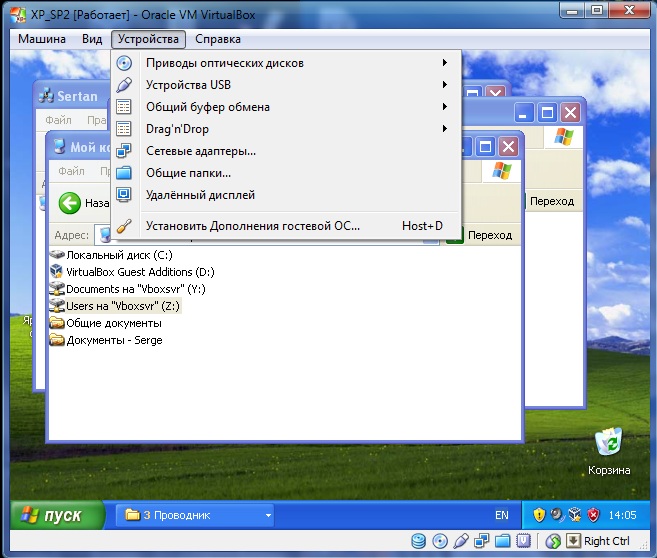The height and width of the screenshot is (558, 657).
Task: Select Users на "Vboxsvr" (Z:)
Action: (115, 306)
